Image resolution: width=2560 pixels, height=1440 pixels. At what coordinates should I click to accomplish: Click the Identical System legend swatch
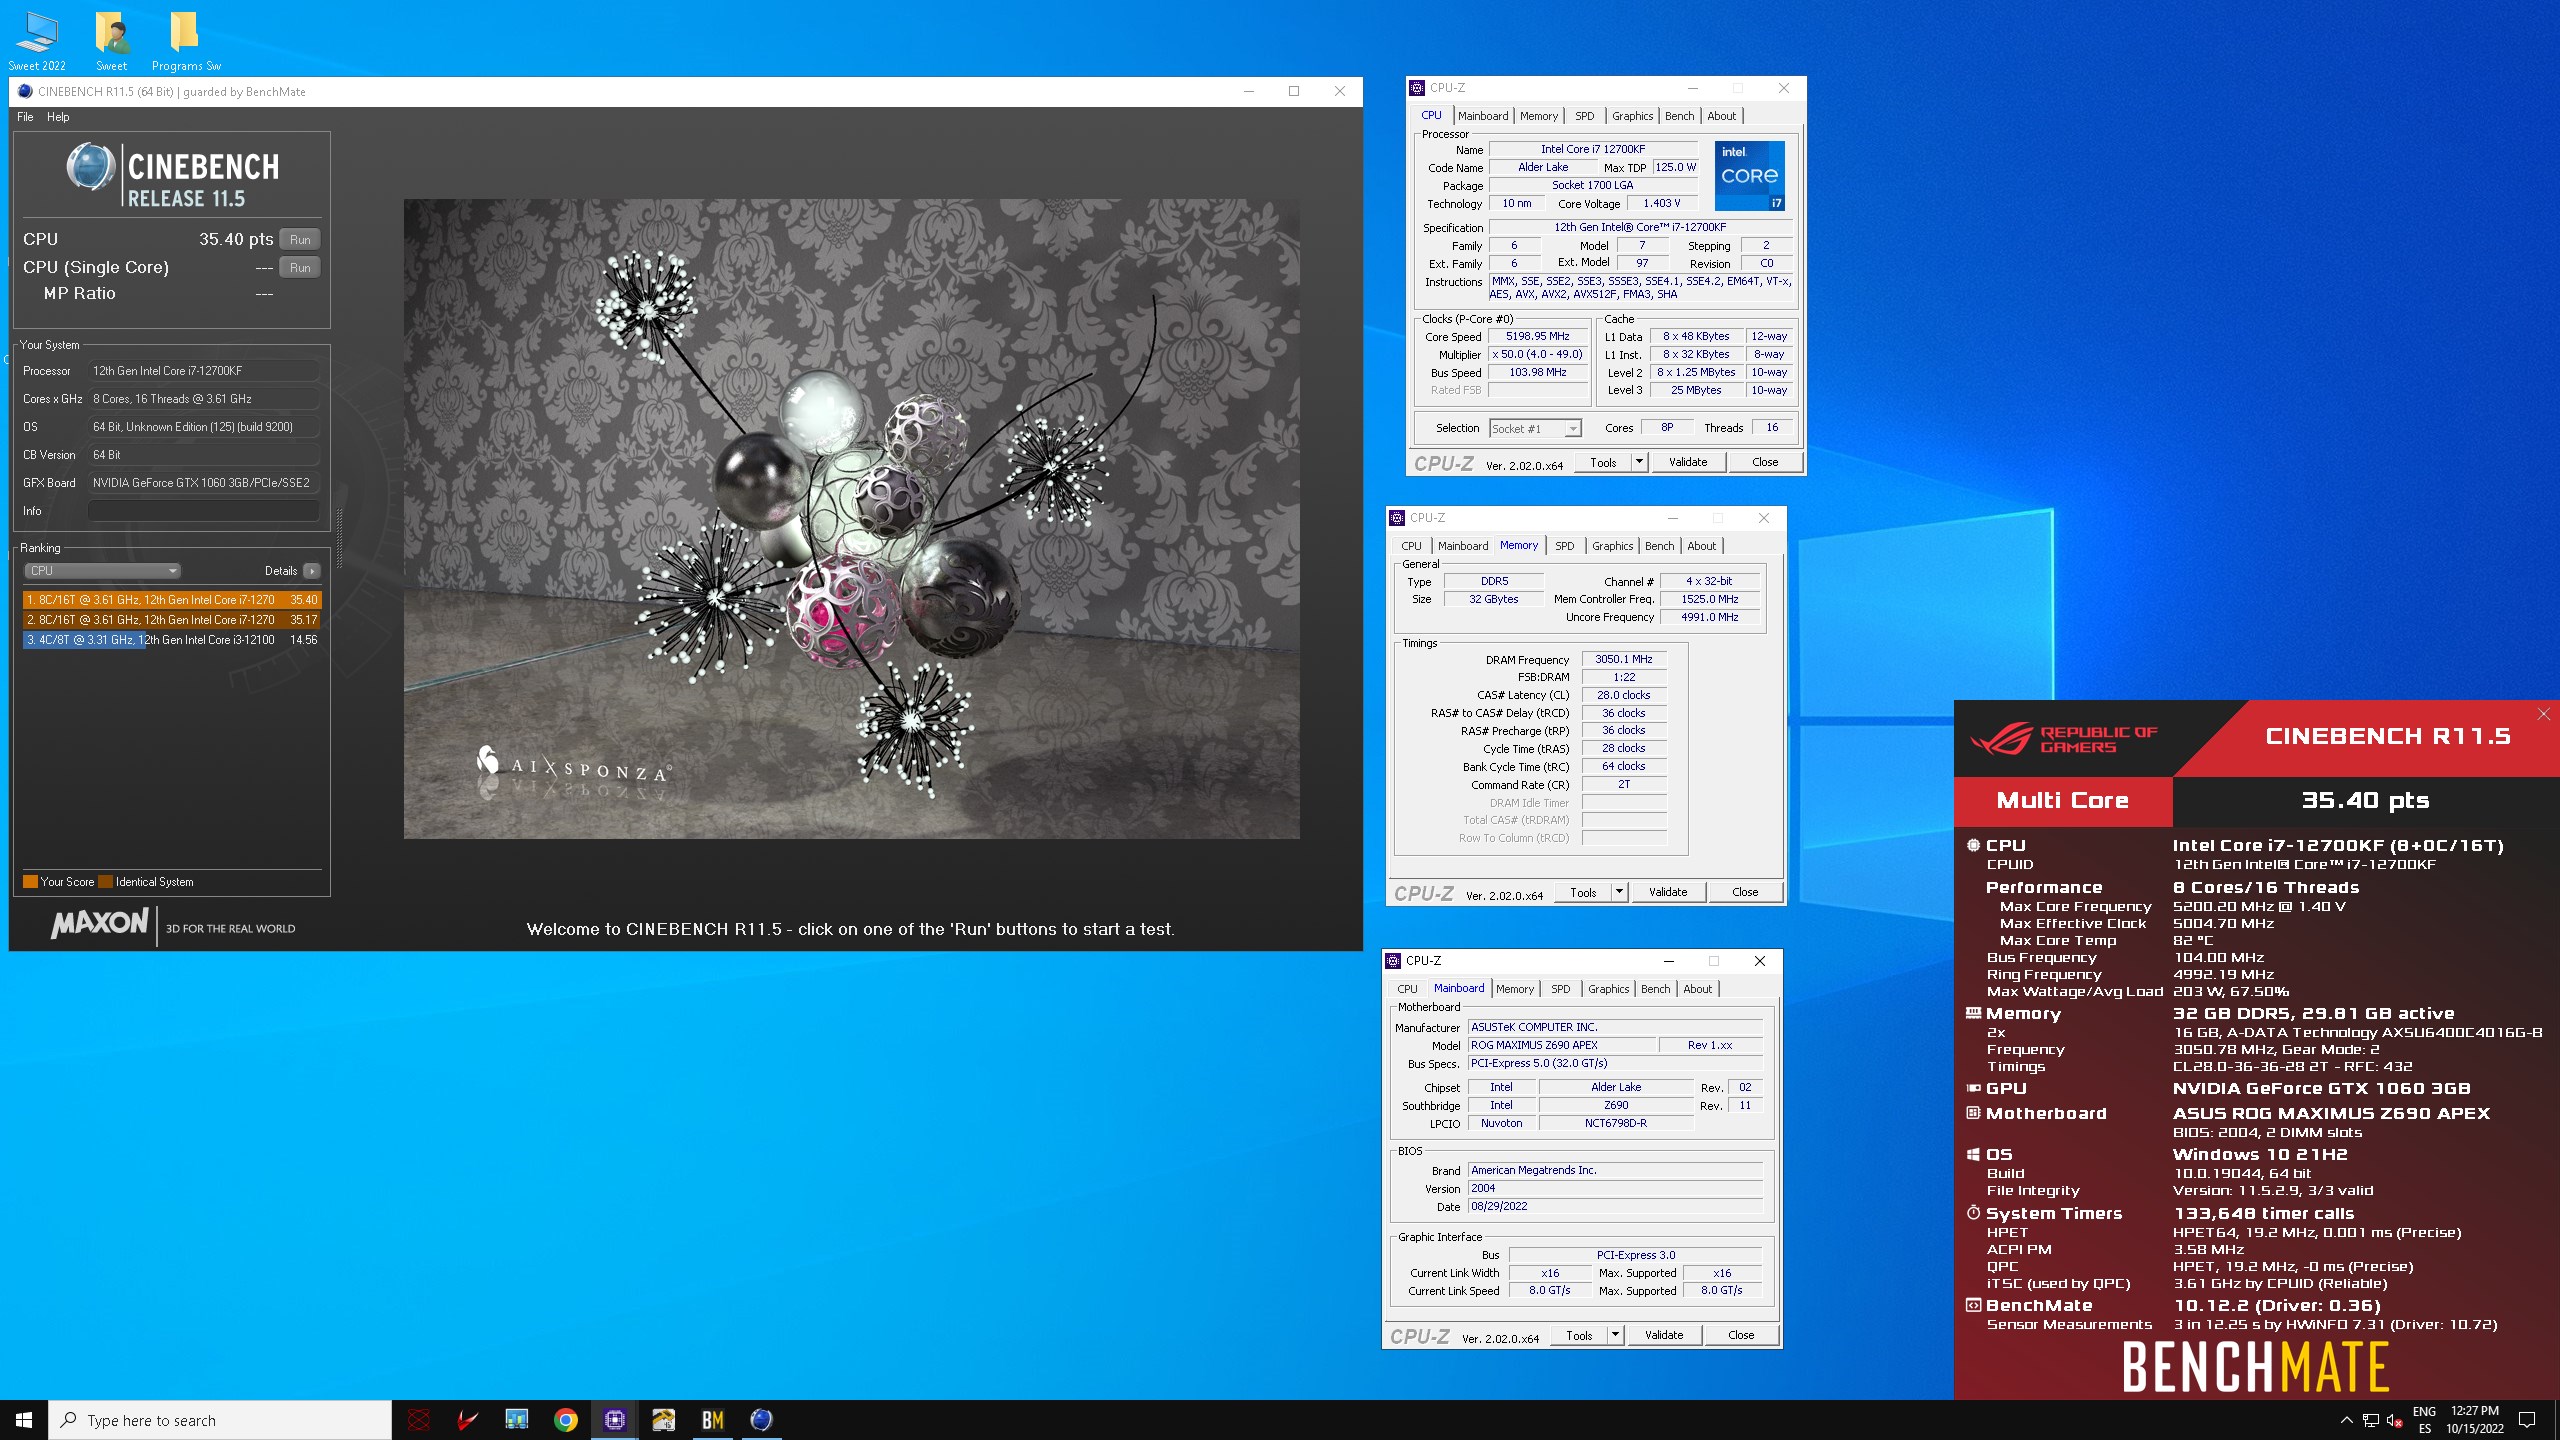tap(106, 882)
